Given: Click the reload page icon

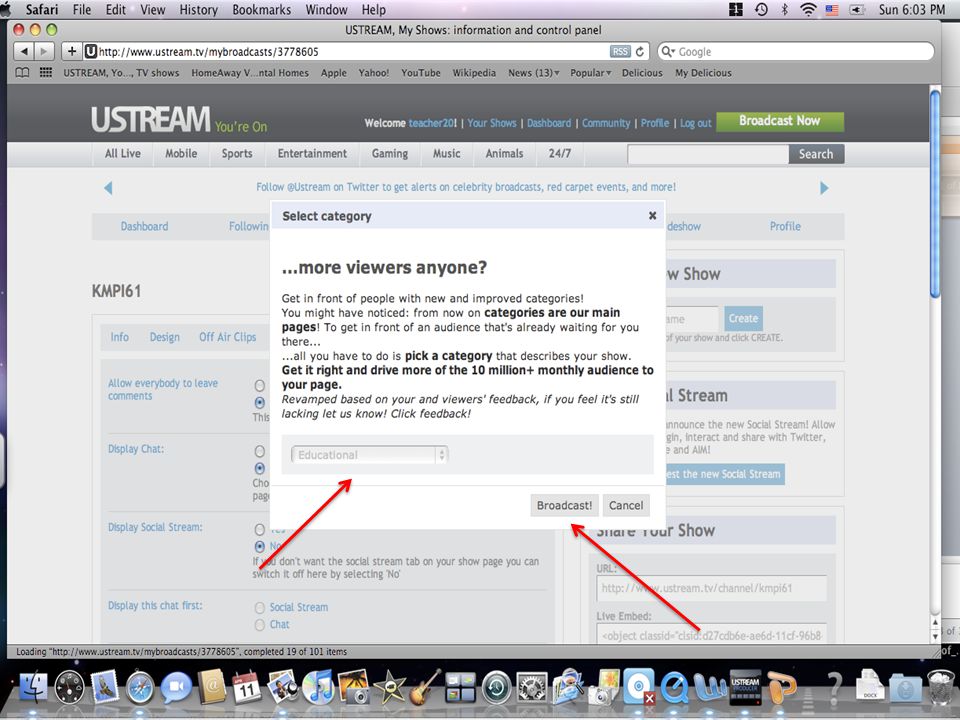Looking at the screenshot, I should pyautogui.click(x=640, y=51).
